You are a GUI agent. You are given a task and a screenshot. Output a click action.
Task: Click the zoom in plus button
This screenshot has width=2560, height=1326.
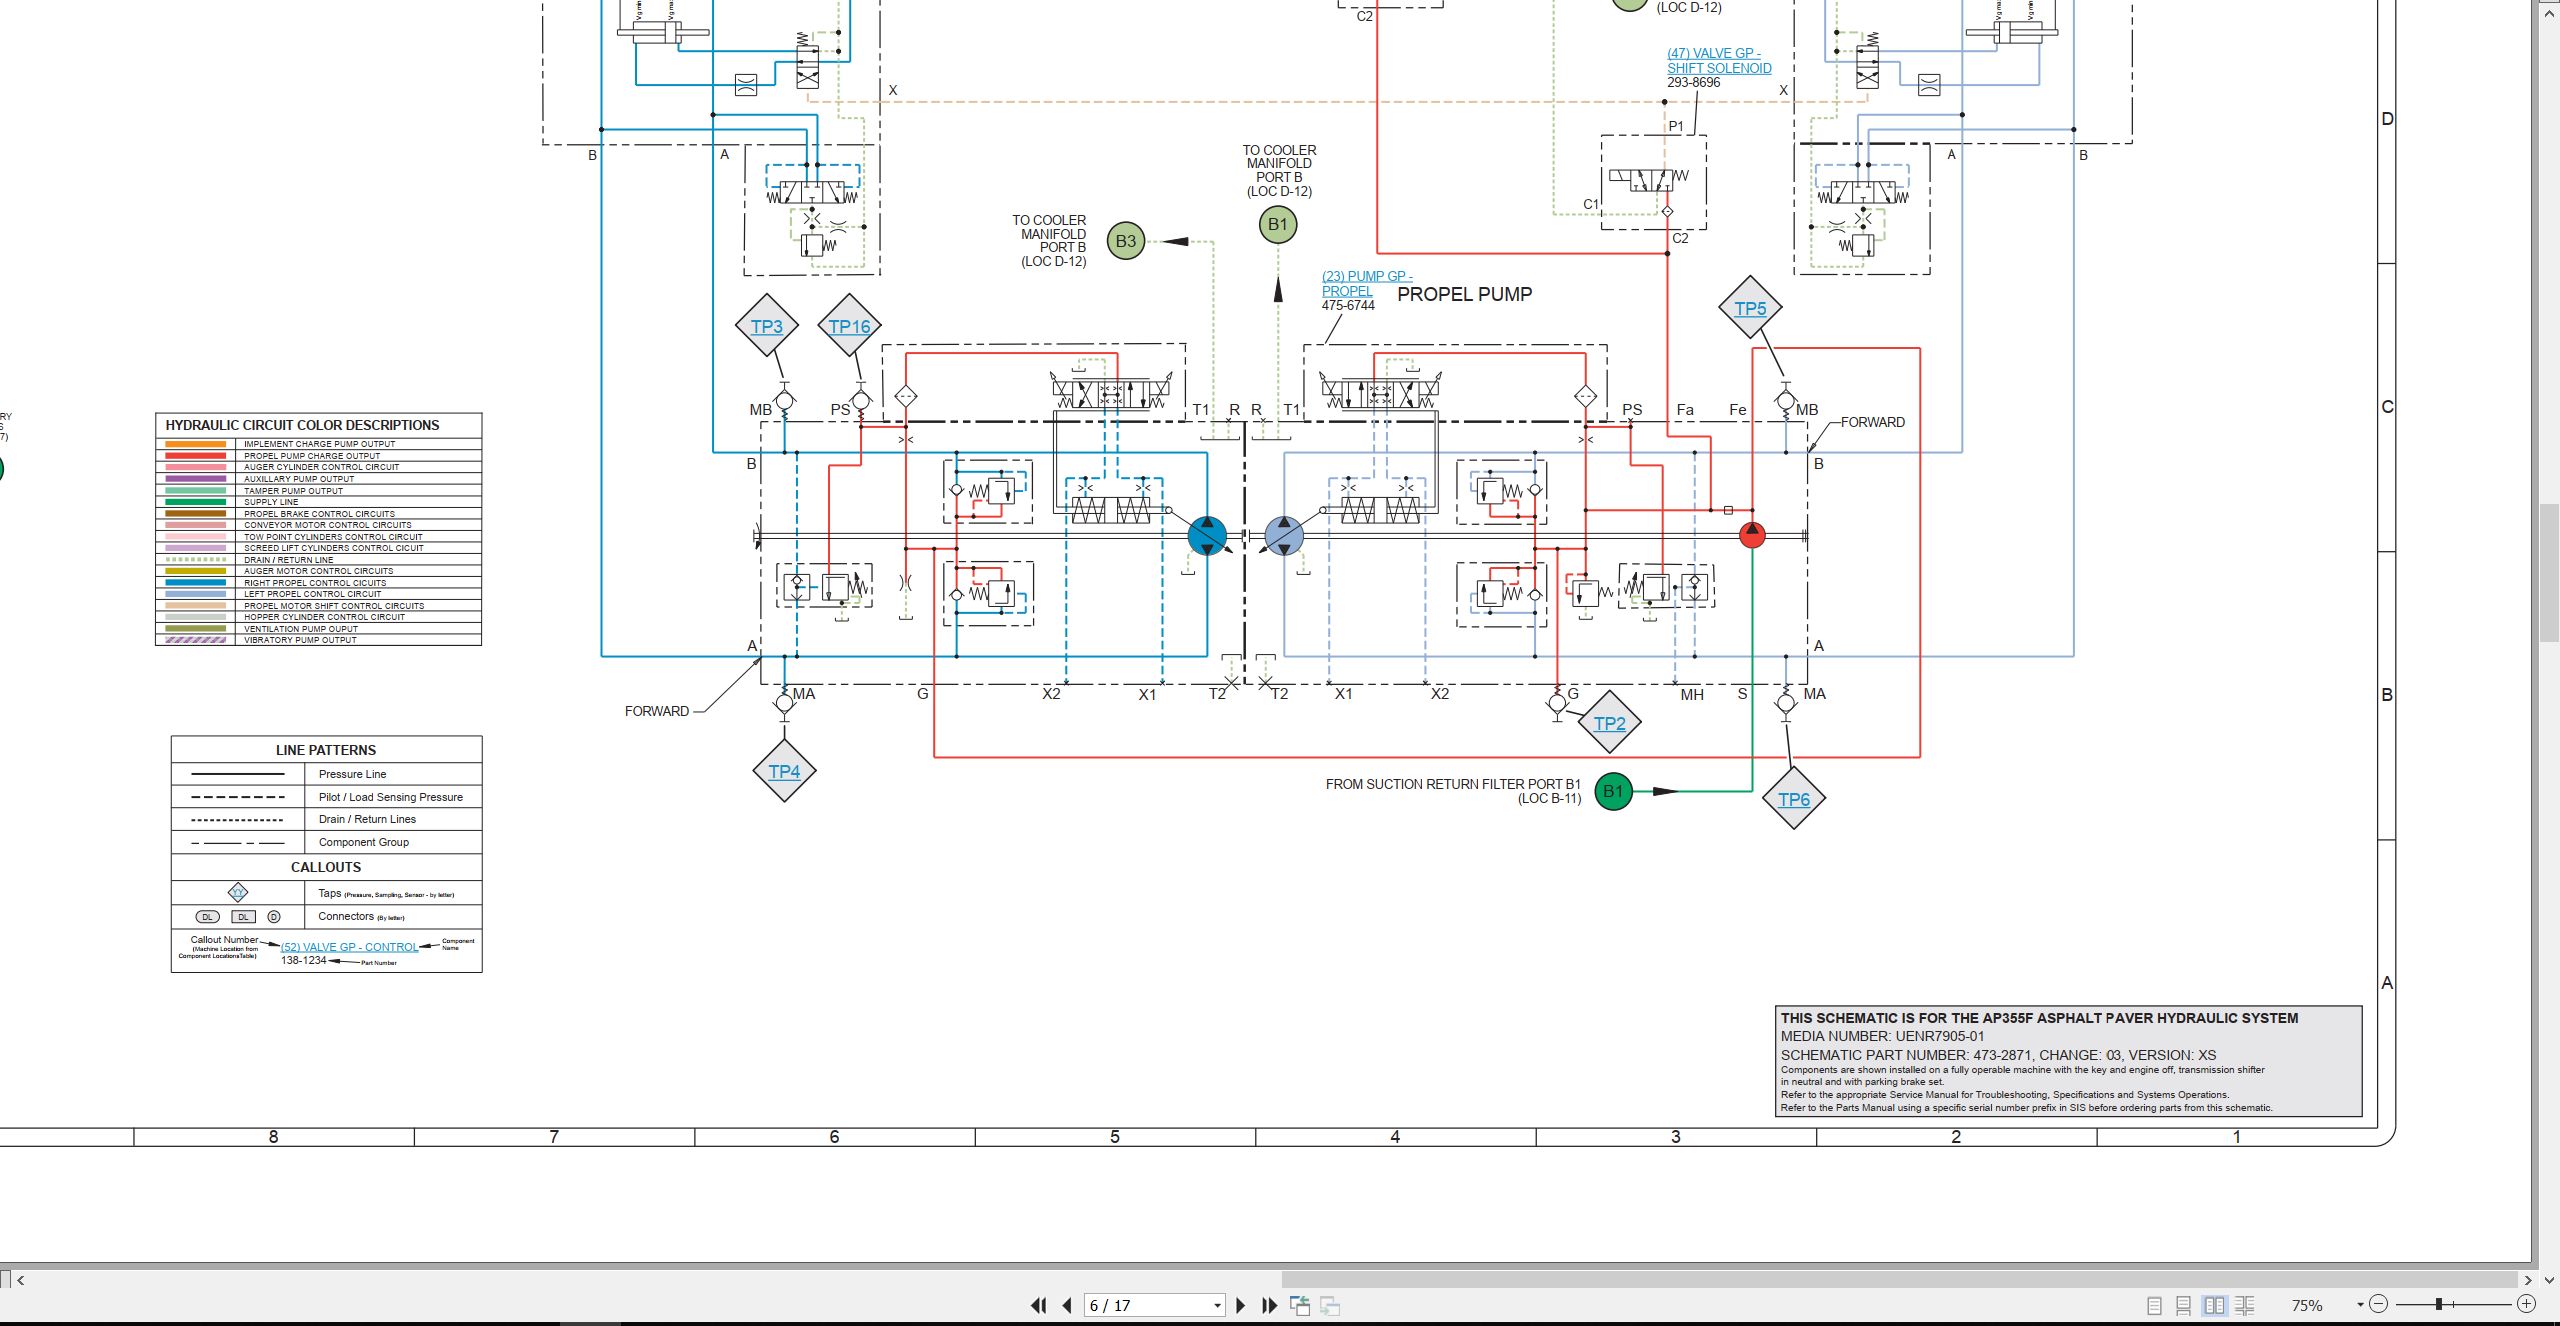[x=2527, y=1304]
